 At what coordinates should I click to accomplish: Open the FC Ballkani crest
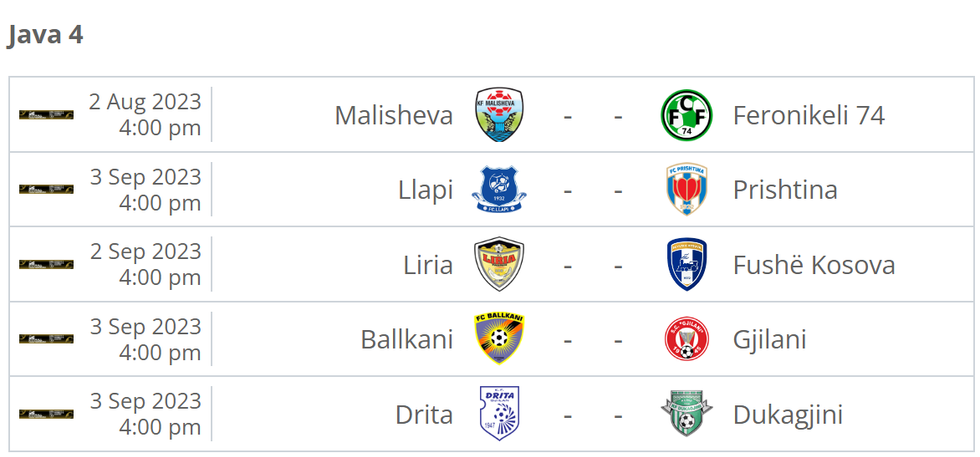tap(499, 339)
